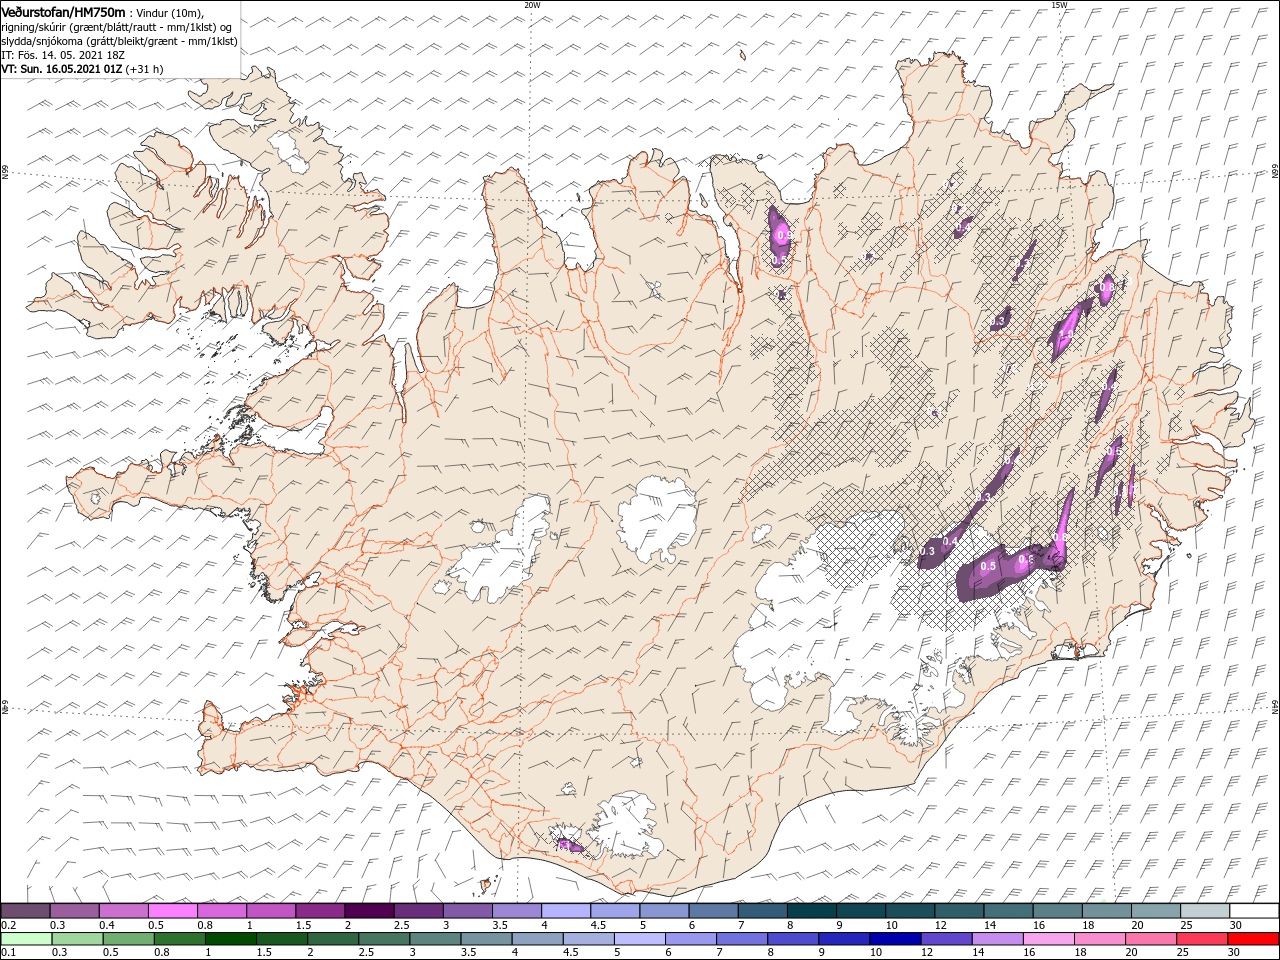The image size is (1280, 960).
Task: Pick the dark teal 8 mm snow swatch
Action: coord(811,911)
